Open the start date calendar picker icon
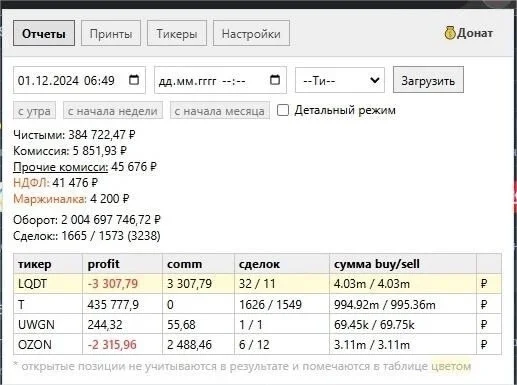 (134, 80)
